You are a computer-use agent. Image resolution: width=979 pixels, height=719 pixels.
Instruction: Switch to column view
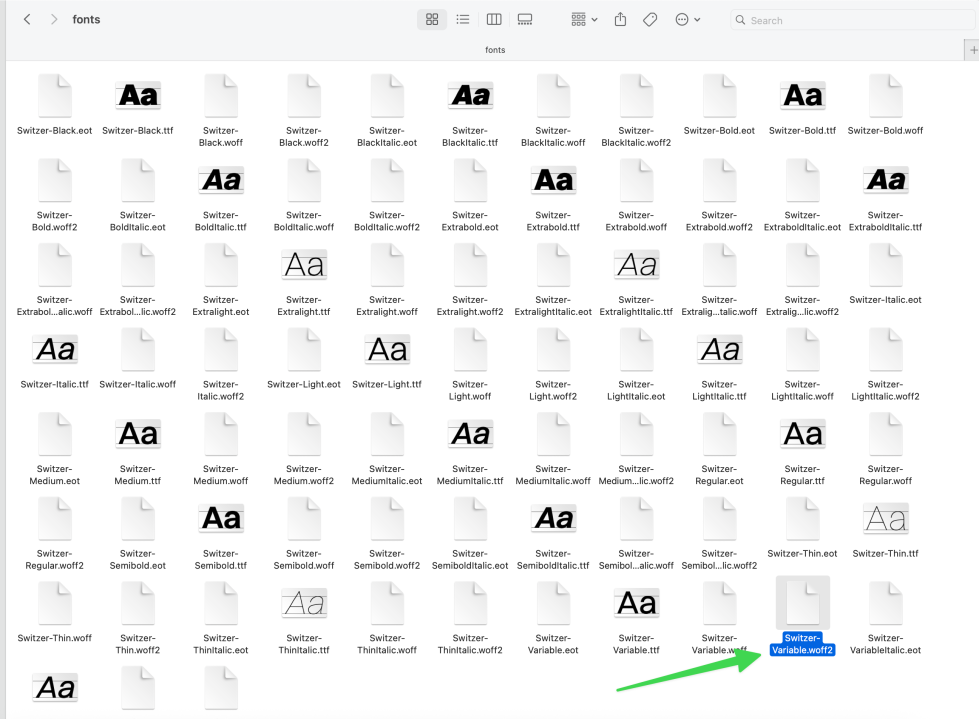click(494, 20)
